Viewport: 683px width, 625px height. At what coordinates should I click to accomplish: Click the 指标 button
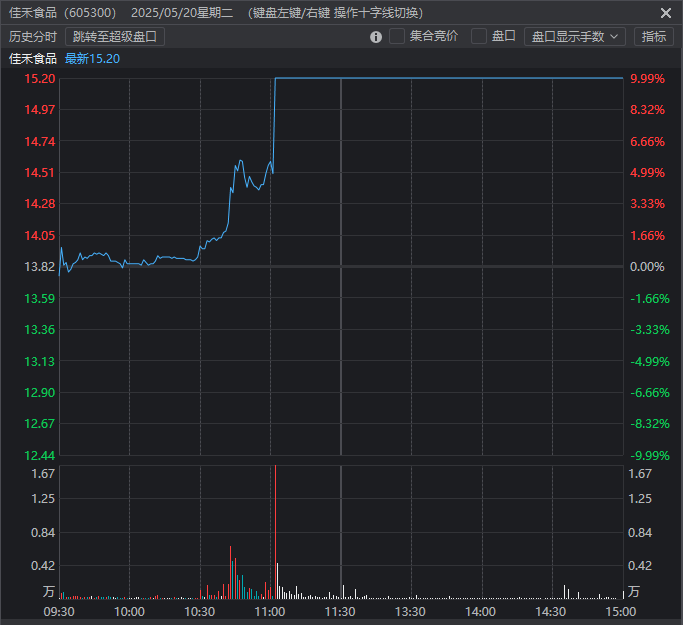coord(653,36)
